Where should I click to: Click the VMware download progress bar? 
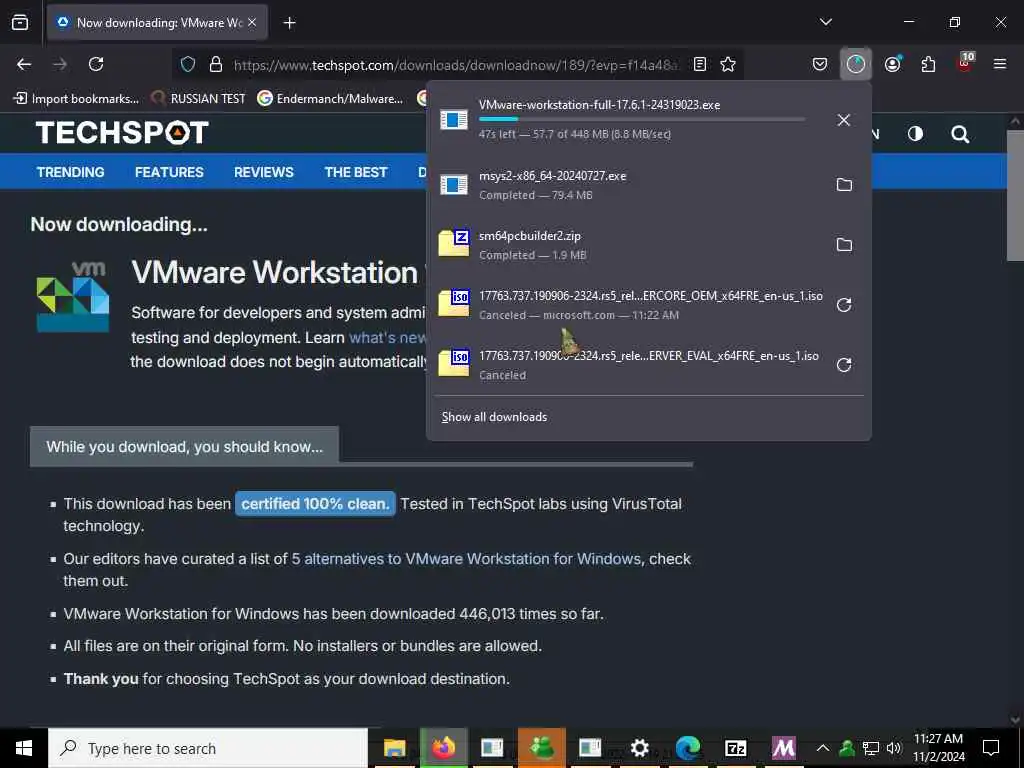pyautogui.click(x=641, y=119)
